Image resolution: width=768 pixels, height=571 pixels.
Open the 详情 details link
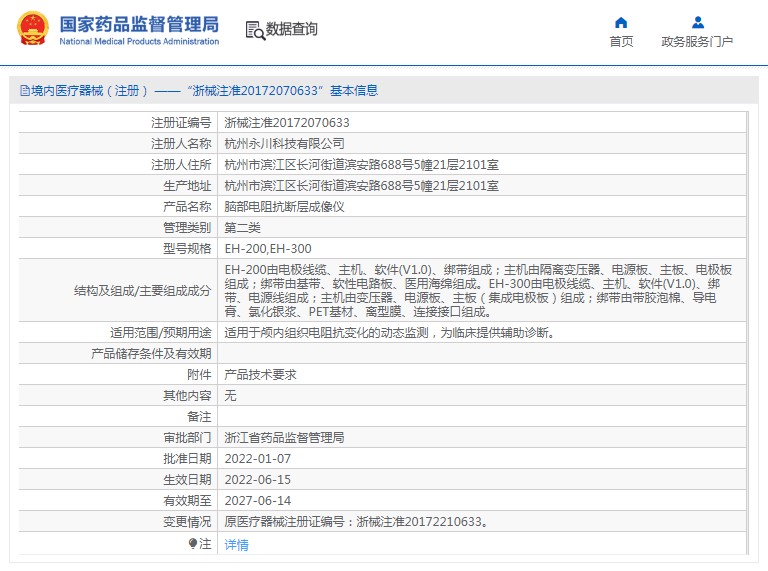pyautogui.click(x=237, y=545)
